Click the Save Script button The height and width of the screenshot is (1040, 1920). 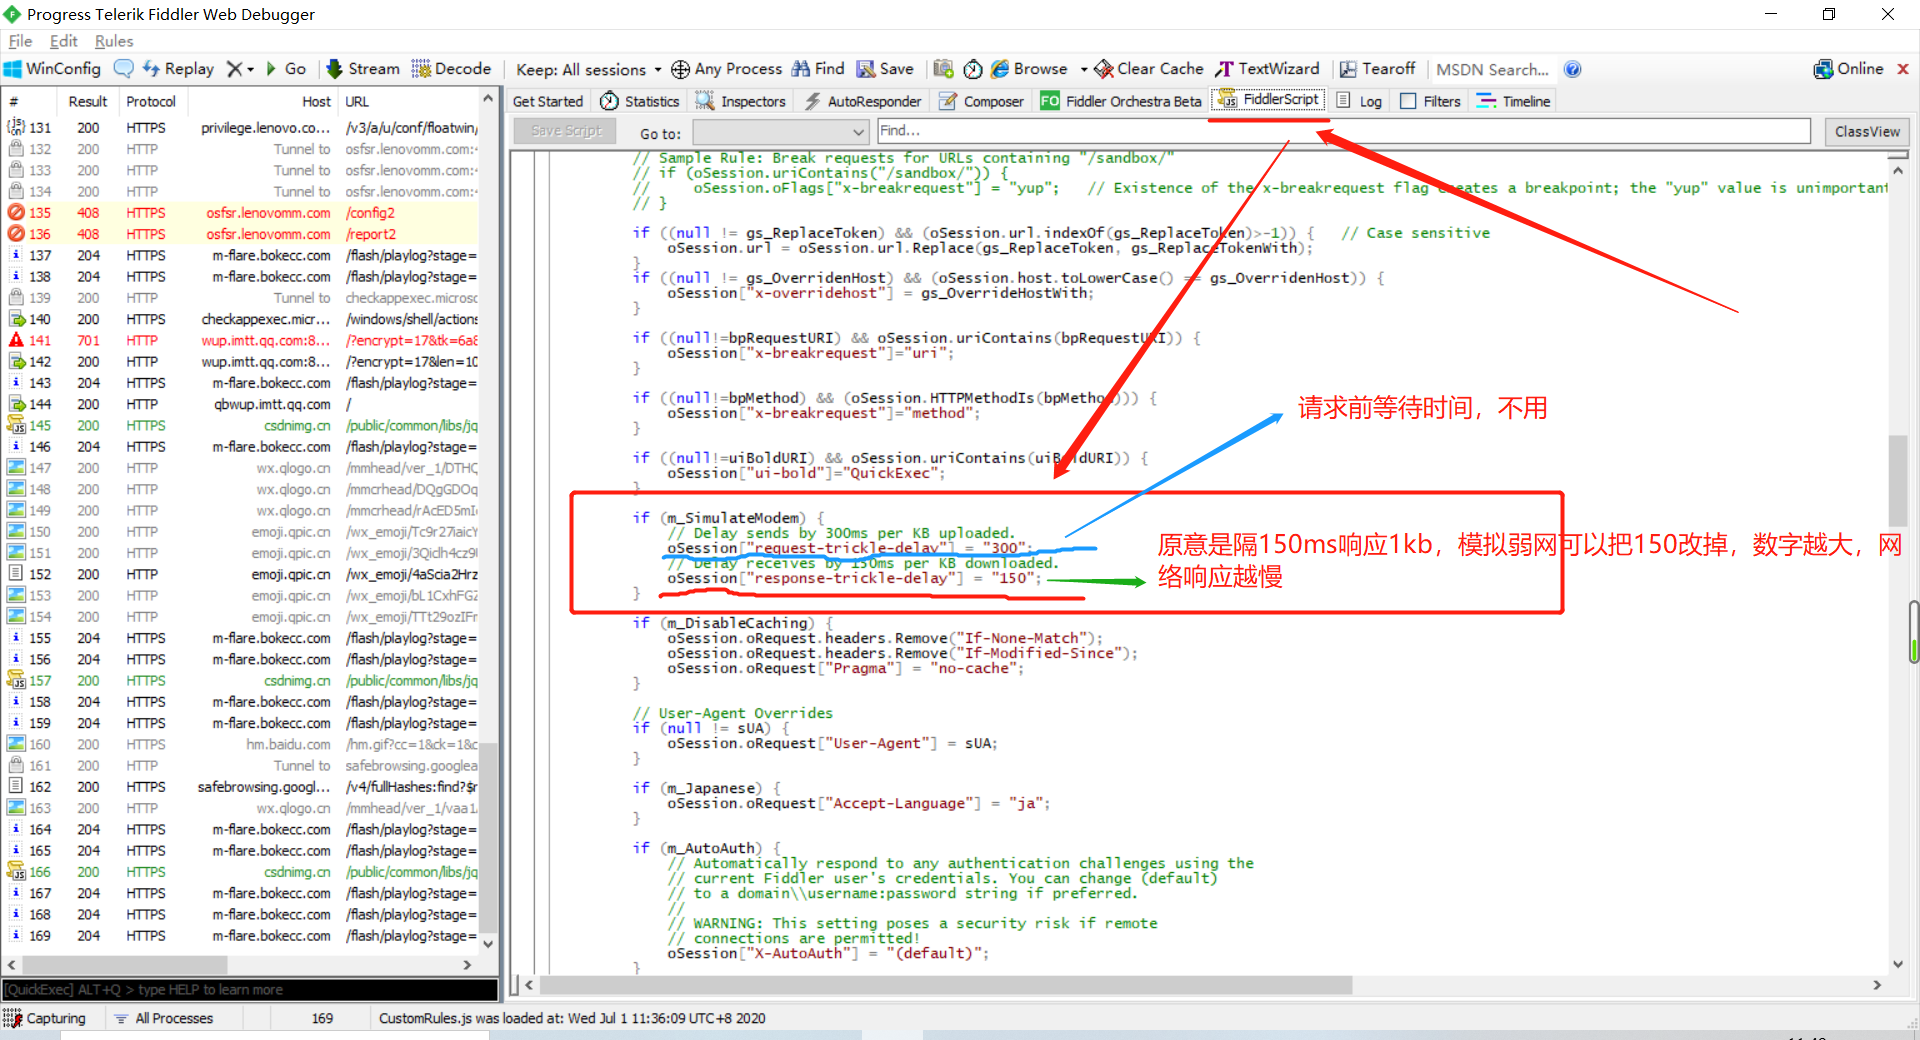point(566,131)
